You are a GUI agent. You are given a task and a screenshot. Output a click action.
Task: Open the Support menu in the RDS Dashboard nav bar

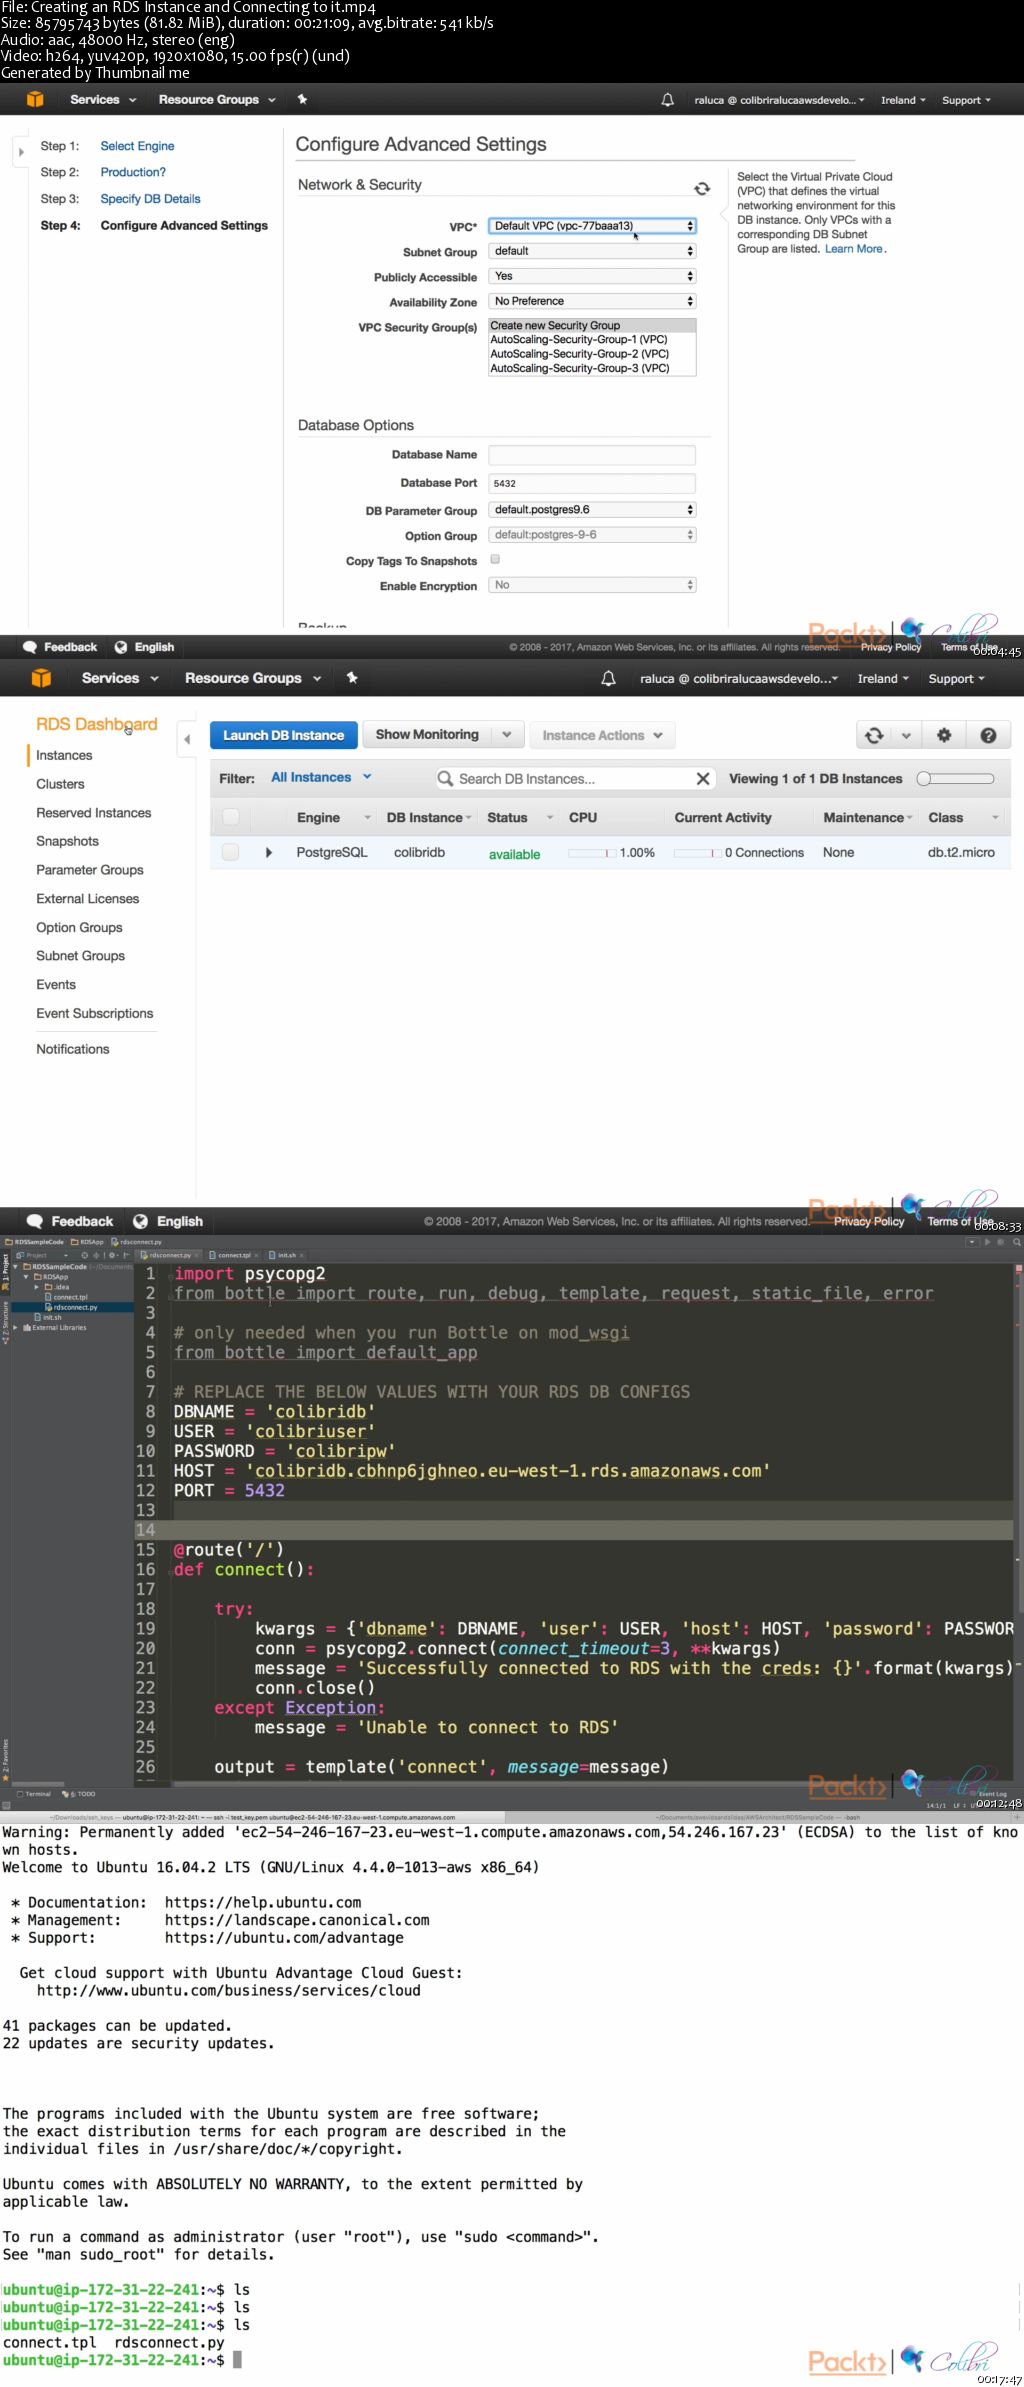(956, 679)
